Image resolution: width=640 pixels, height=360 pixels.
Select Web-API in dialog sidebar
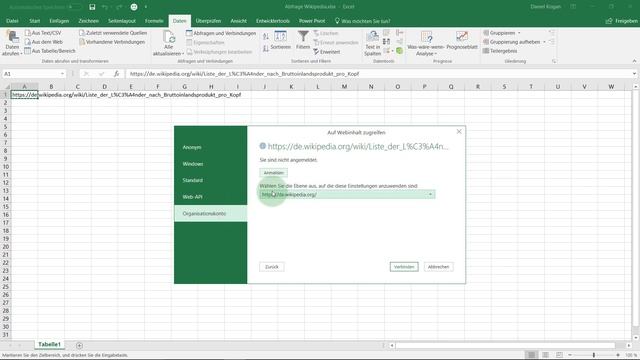point(211,197)
